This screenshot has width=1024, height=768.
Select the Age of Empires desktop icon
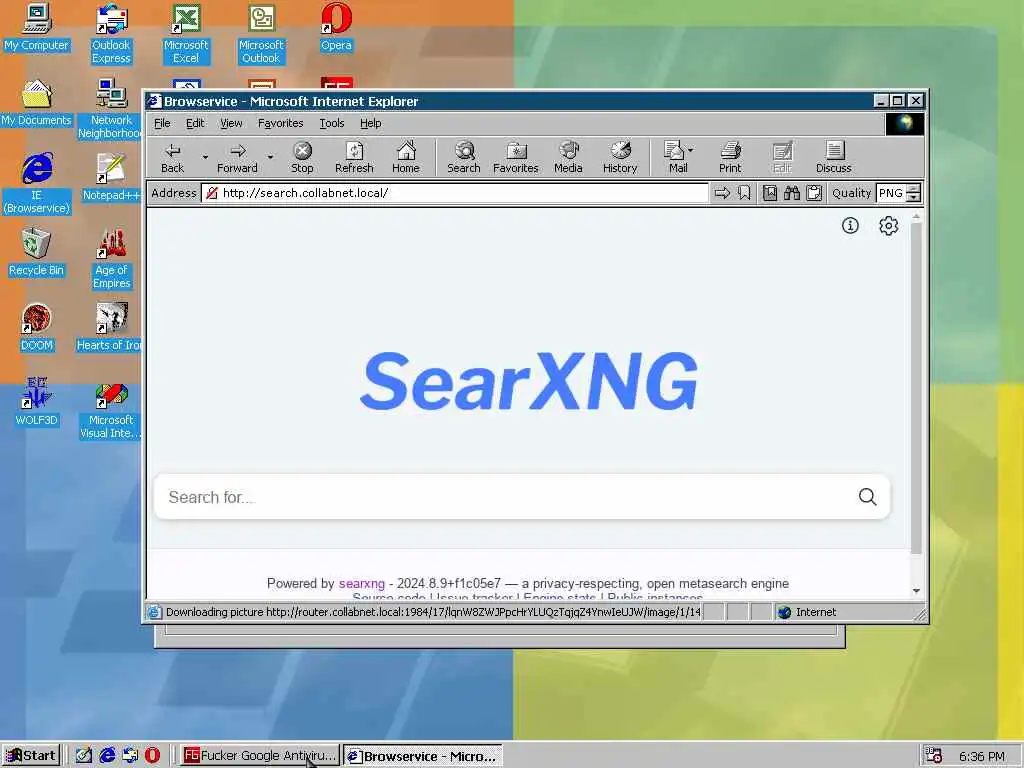click(x=111, y=259)
